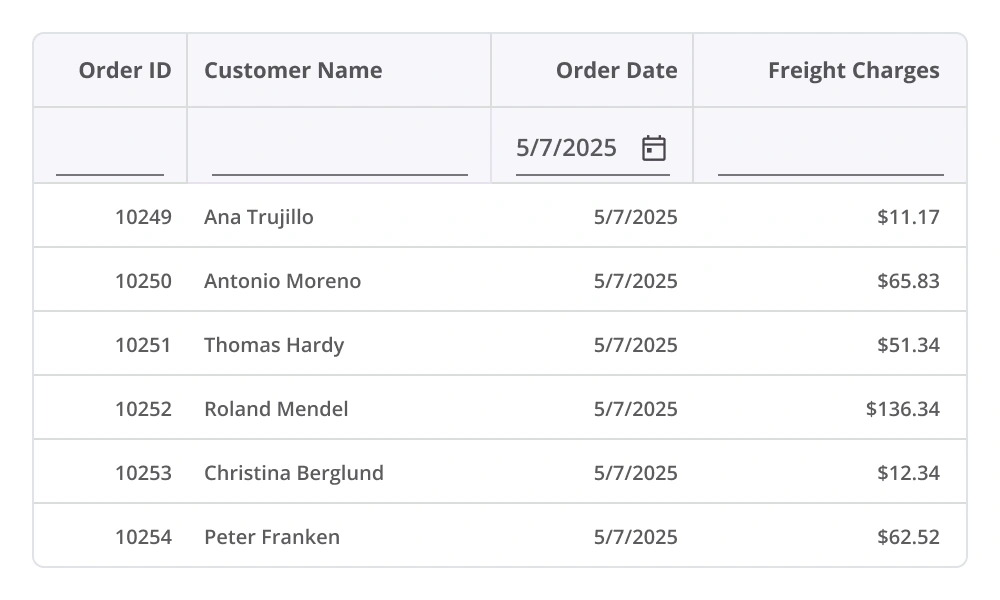Click order ID 10252 cell
Screen dimensions: 1000x600
[x=143, y=409]
